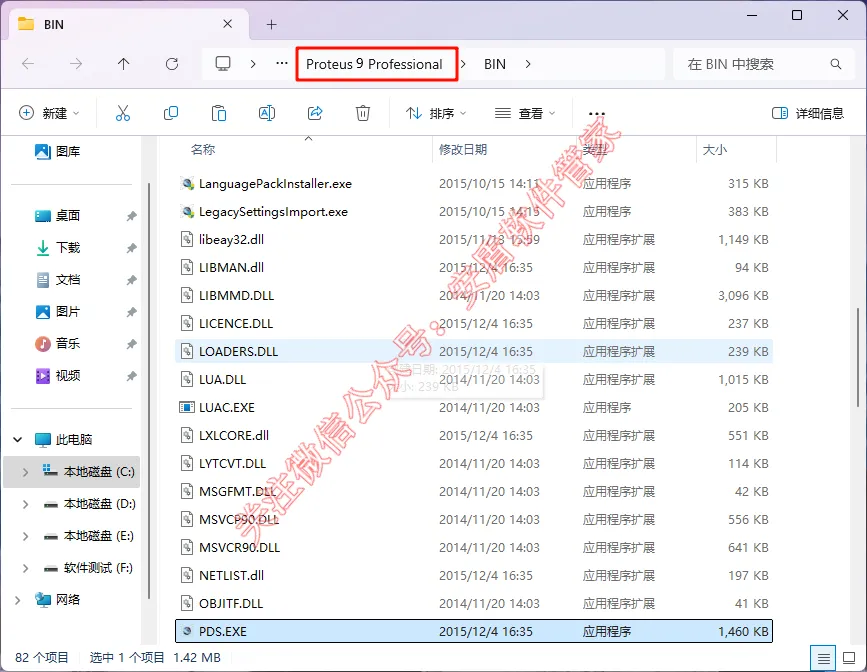
Task: Expand 本地磁盘 (D:) tree node
Action: pyautogui.click(x=25, y=504)
